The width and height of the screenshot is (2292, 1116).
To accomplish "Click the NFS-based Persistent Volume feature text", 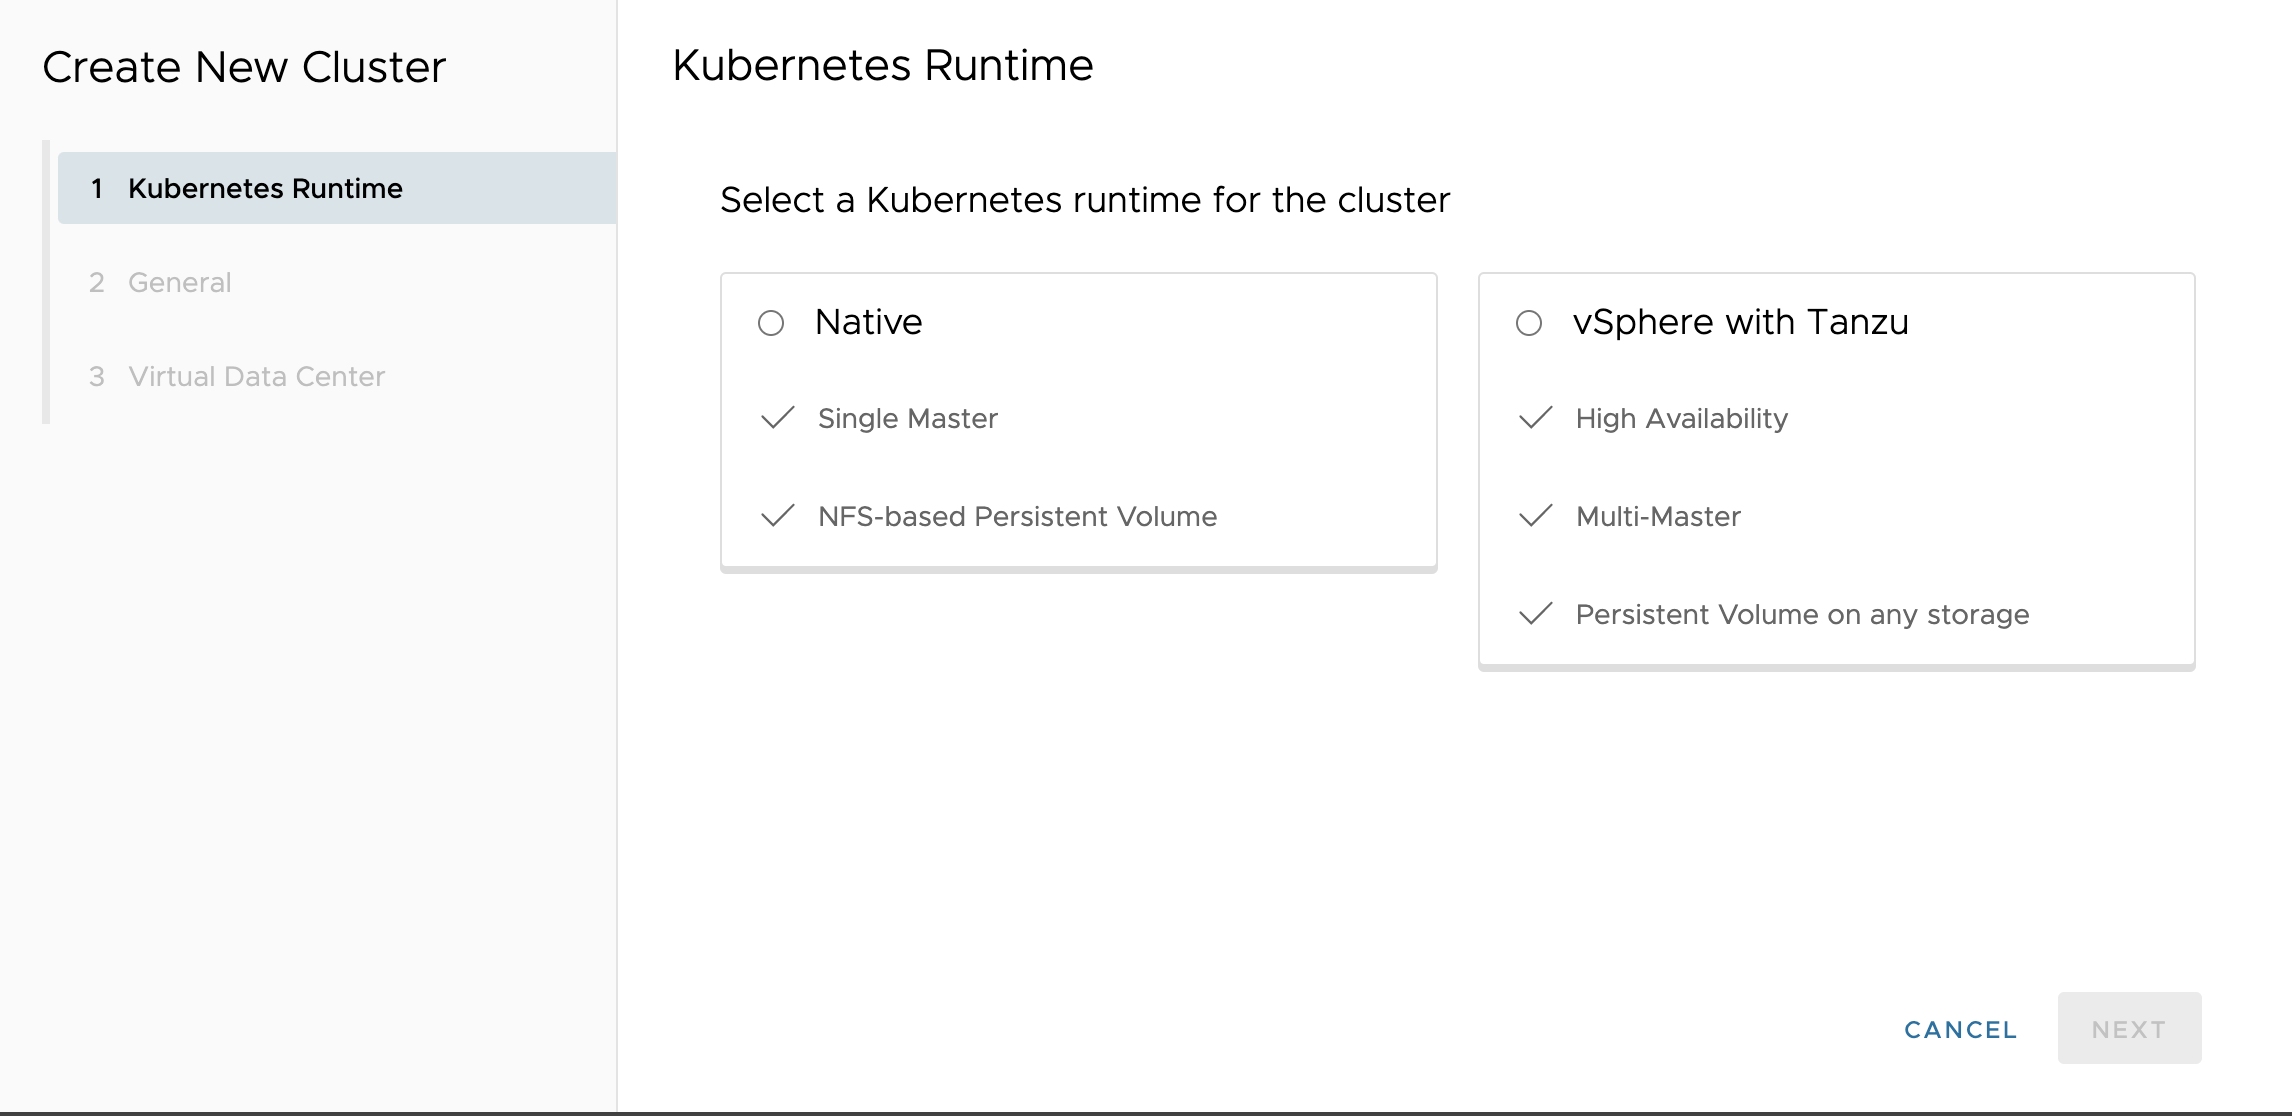I will tap(1017, 516).
